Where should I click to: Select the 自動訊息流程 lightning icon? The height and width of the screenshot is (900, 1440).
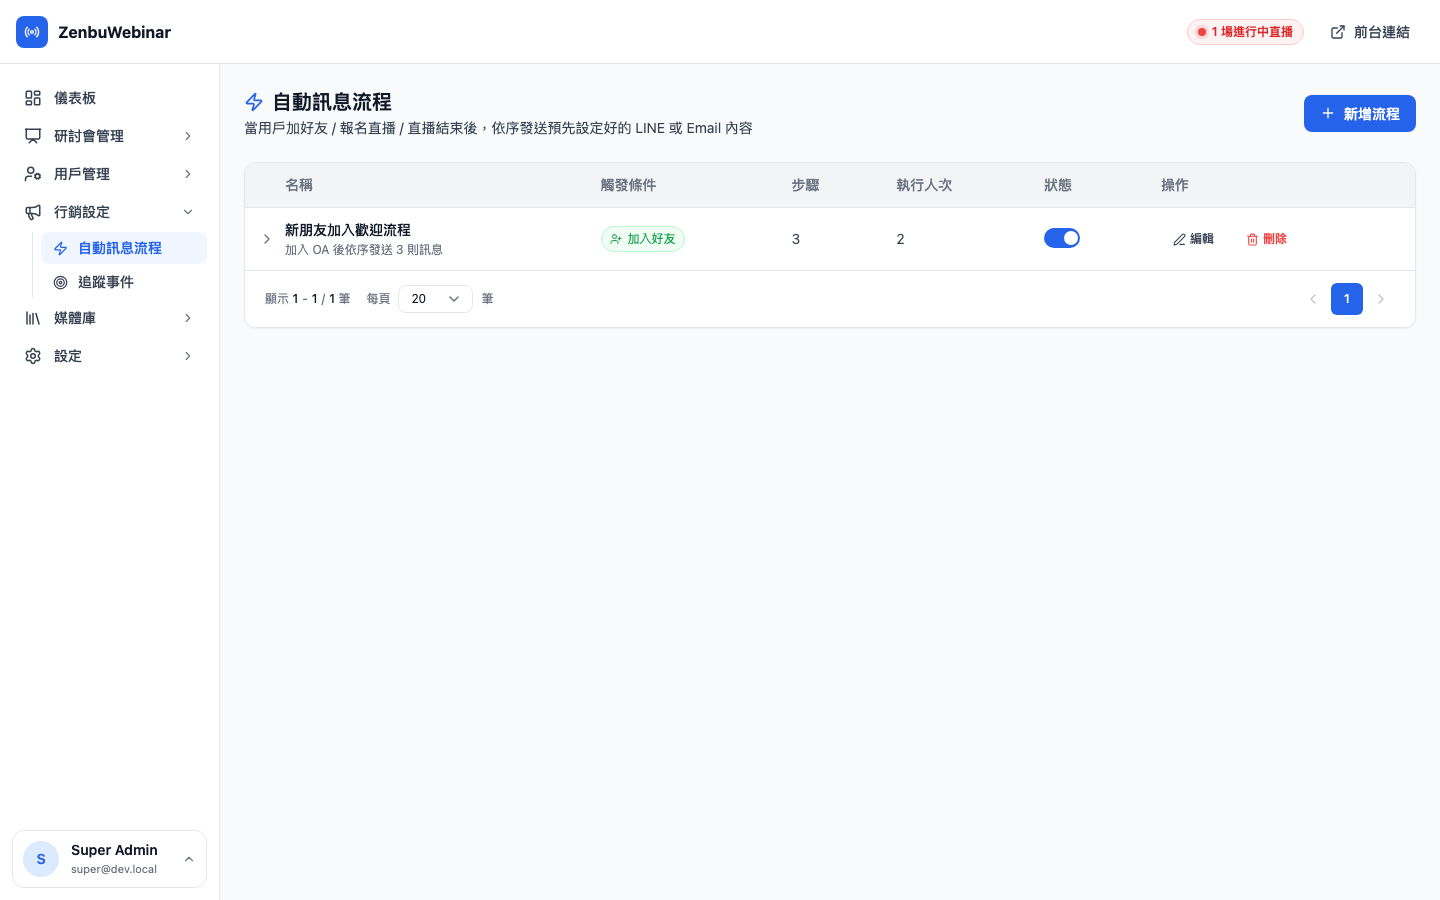tap(60, 247)
